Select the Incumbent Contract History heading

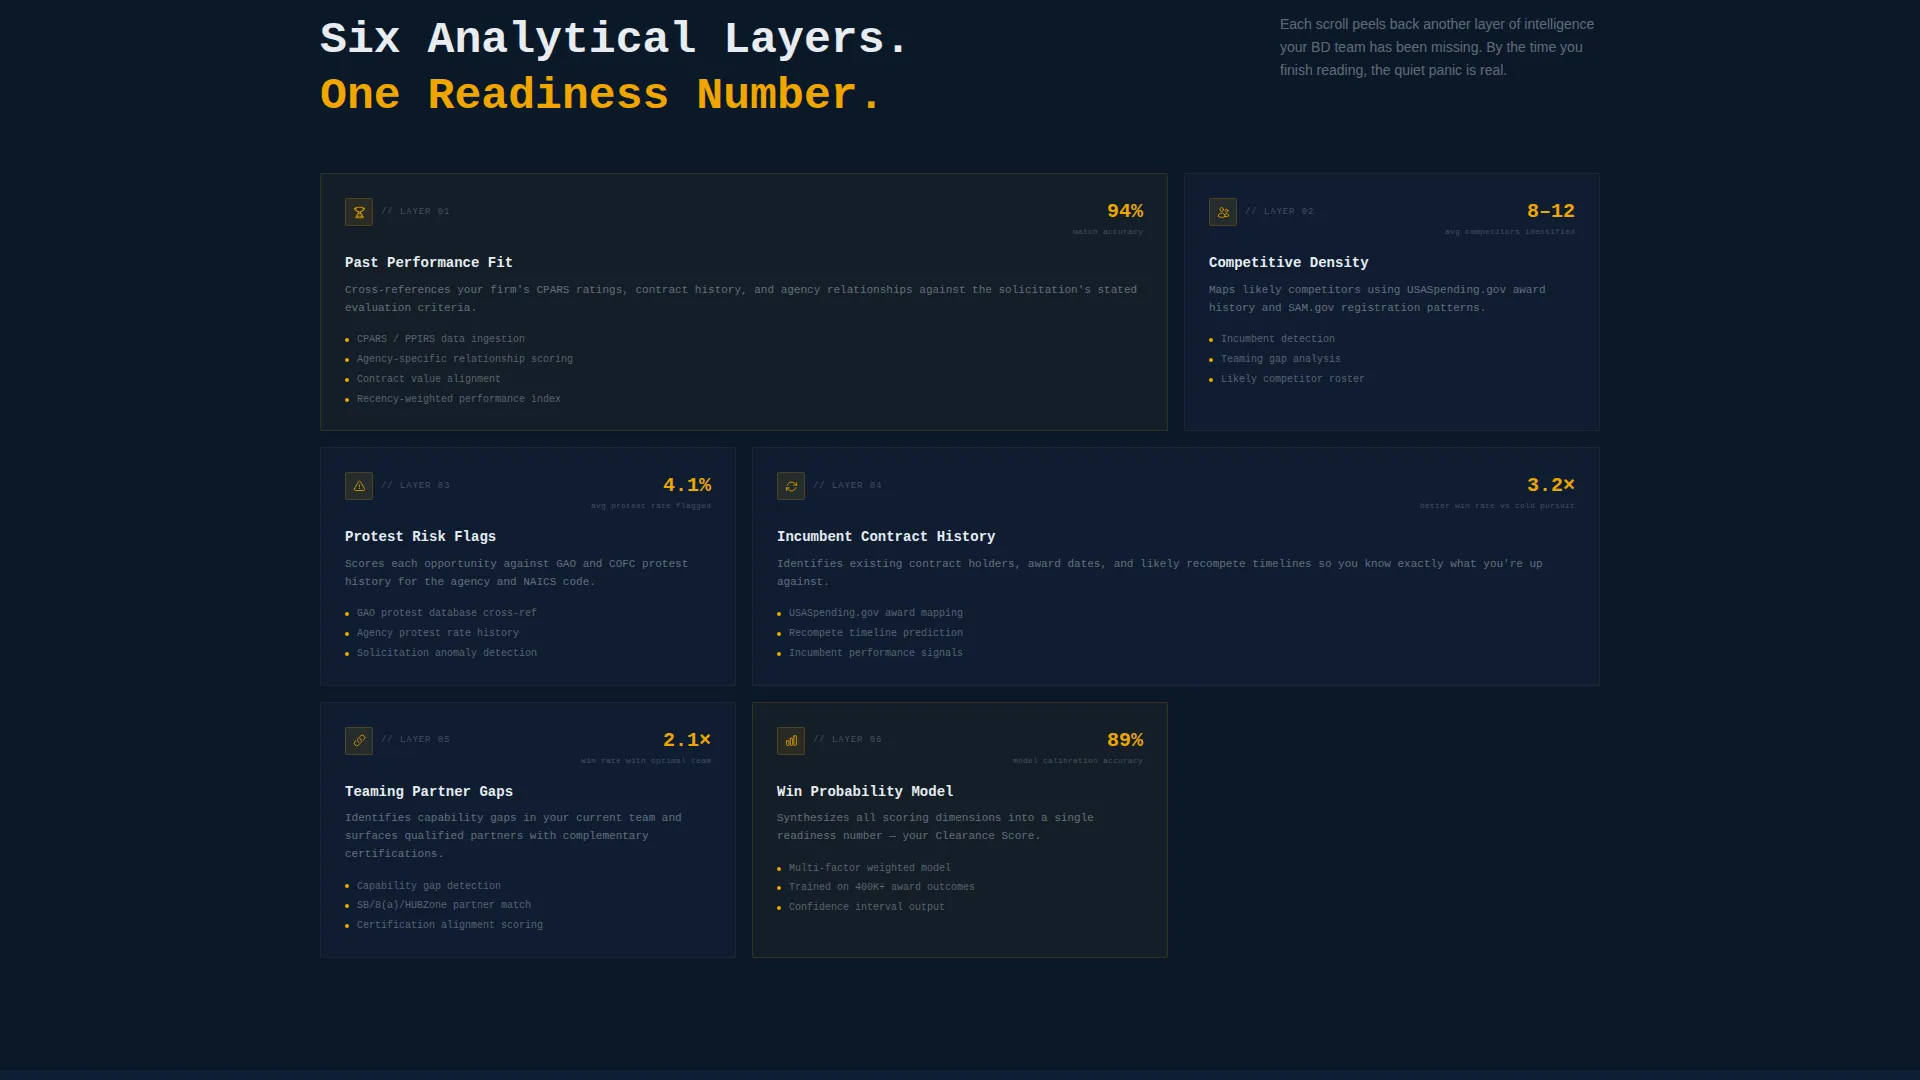[886, 537]
